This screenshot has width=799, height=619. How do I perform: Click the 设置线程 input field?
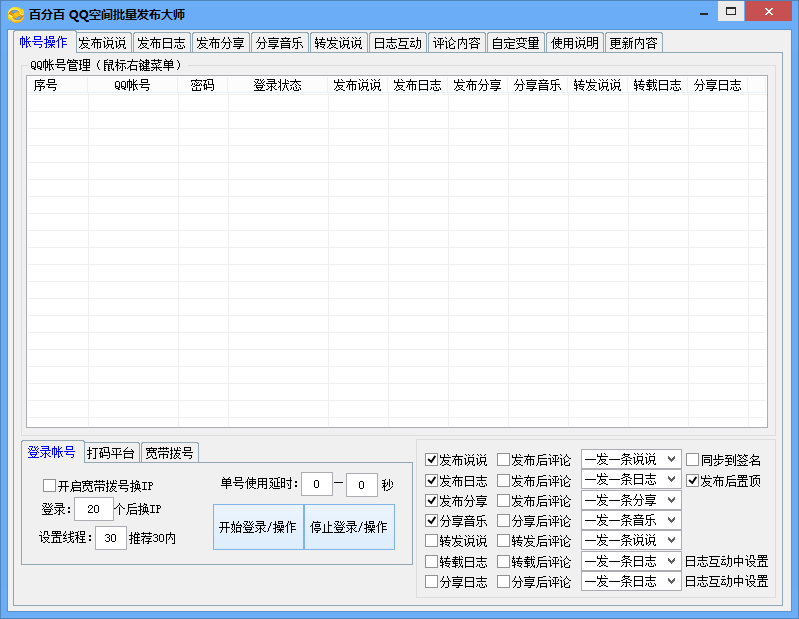point(110,538)
